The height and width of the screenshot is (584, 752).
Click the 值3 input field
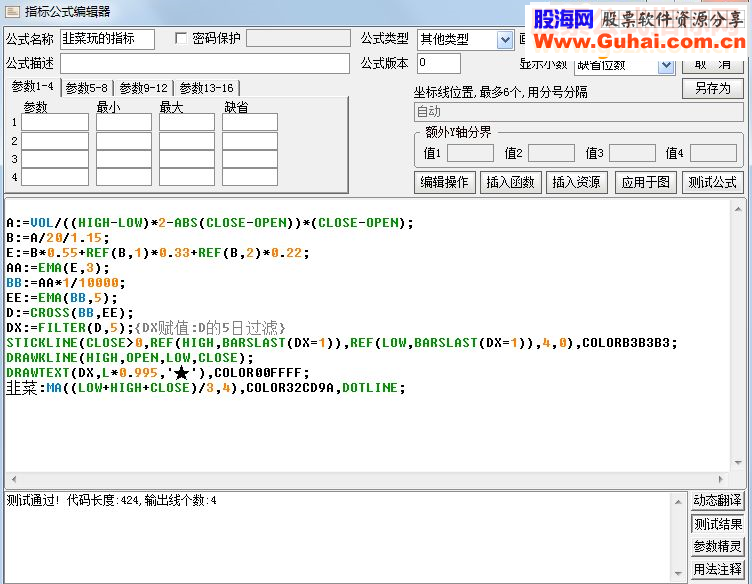[632, 153]
